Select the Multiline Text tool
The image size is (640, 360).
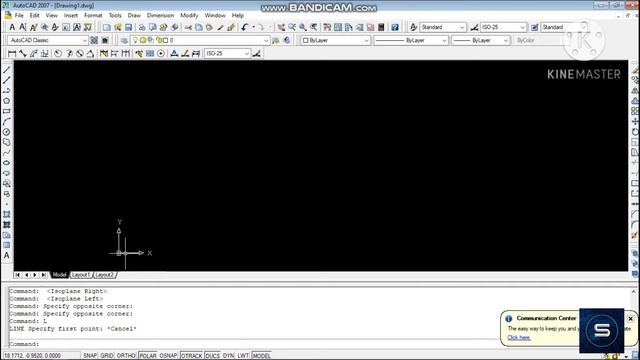[x=7, y=256]
